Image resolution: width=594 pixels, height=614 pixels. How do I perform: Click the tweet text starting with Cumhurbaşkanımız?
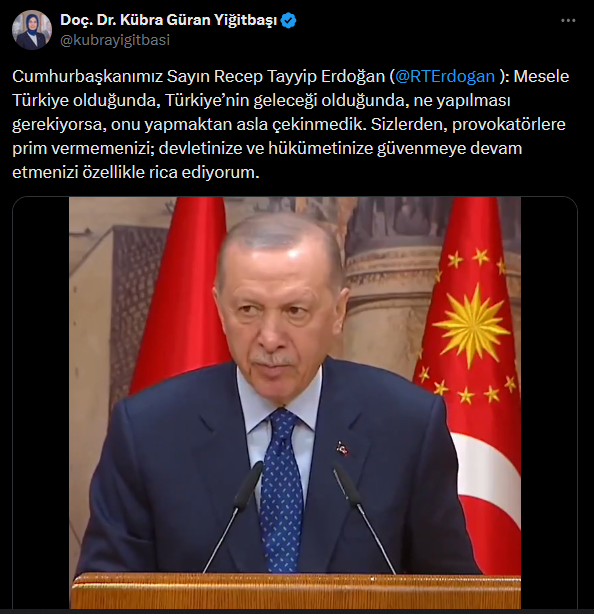[291, 124]
